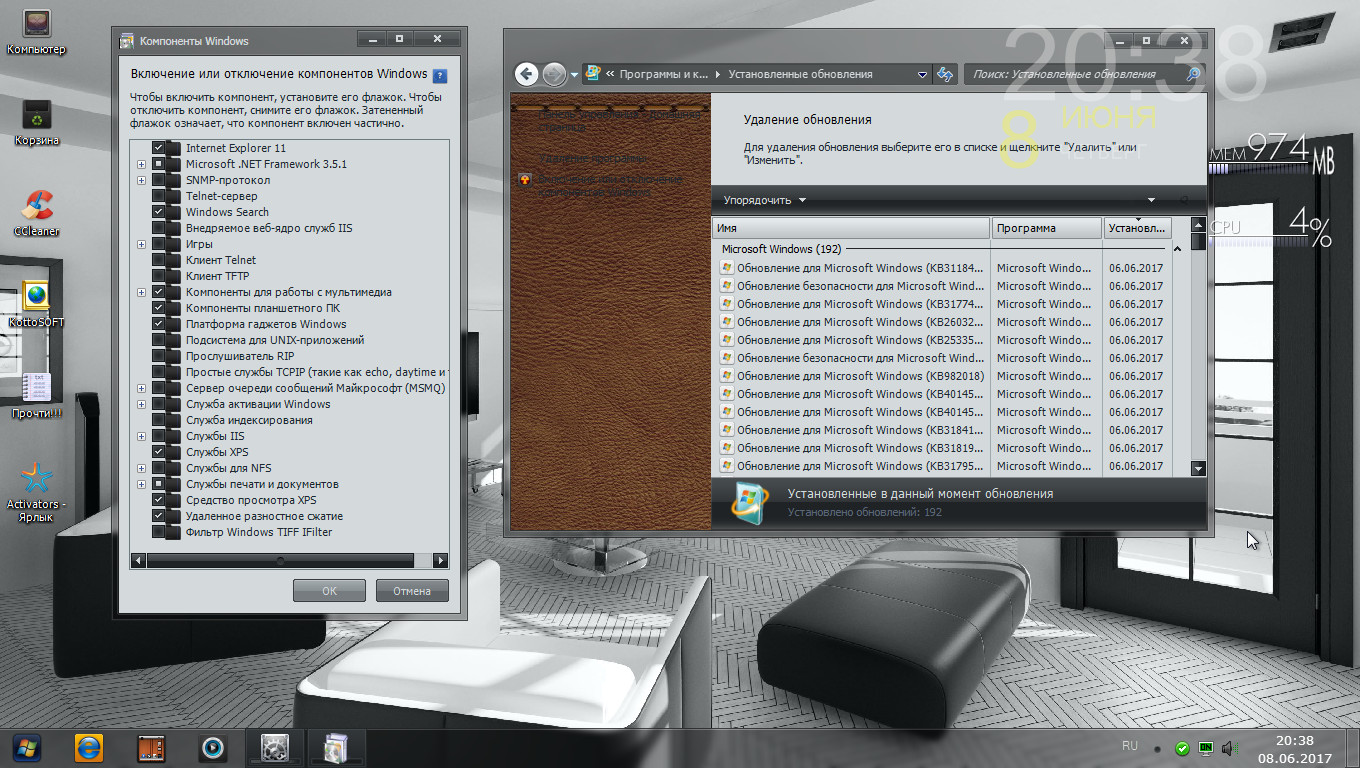Toggle the Windows Search component checkbox

click(x=159, y=212)
